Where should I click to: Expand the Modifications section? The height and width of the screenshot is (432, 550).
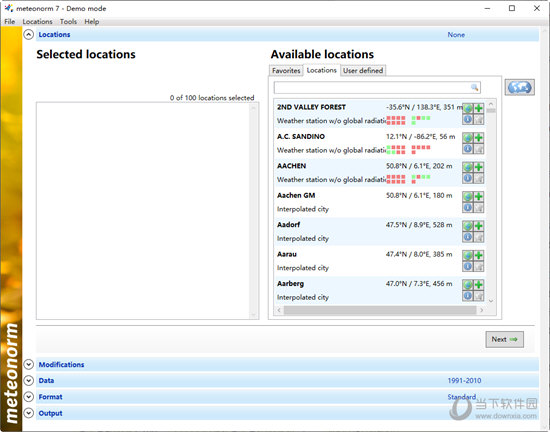28,364
